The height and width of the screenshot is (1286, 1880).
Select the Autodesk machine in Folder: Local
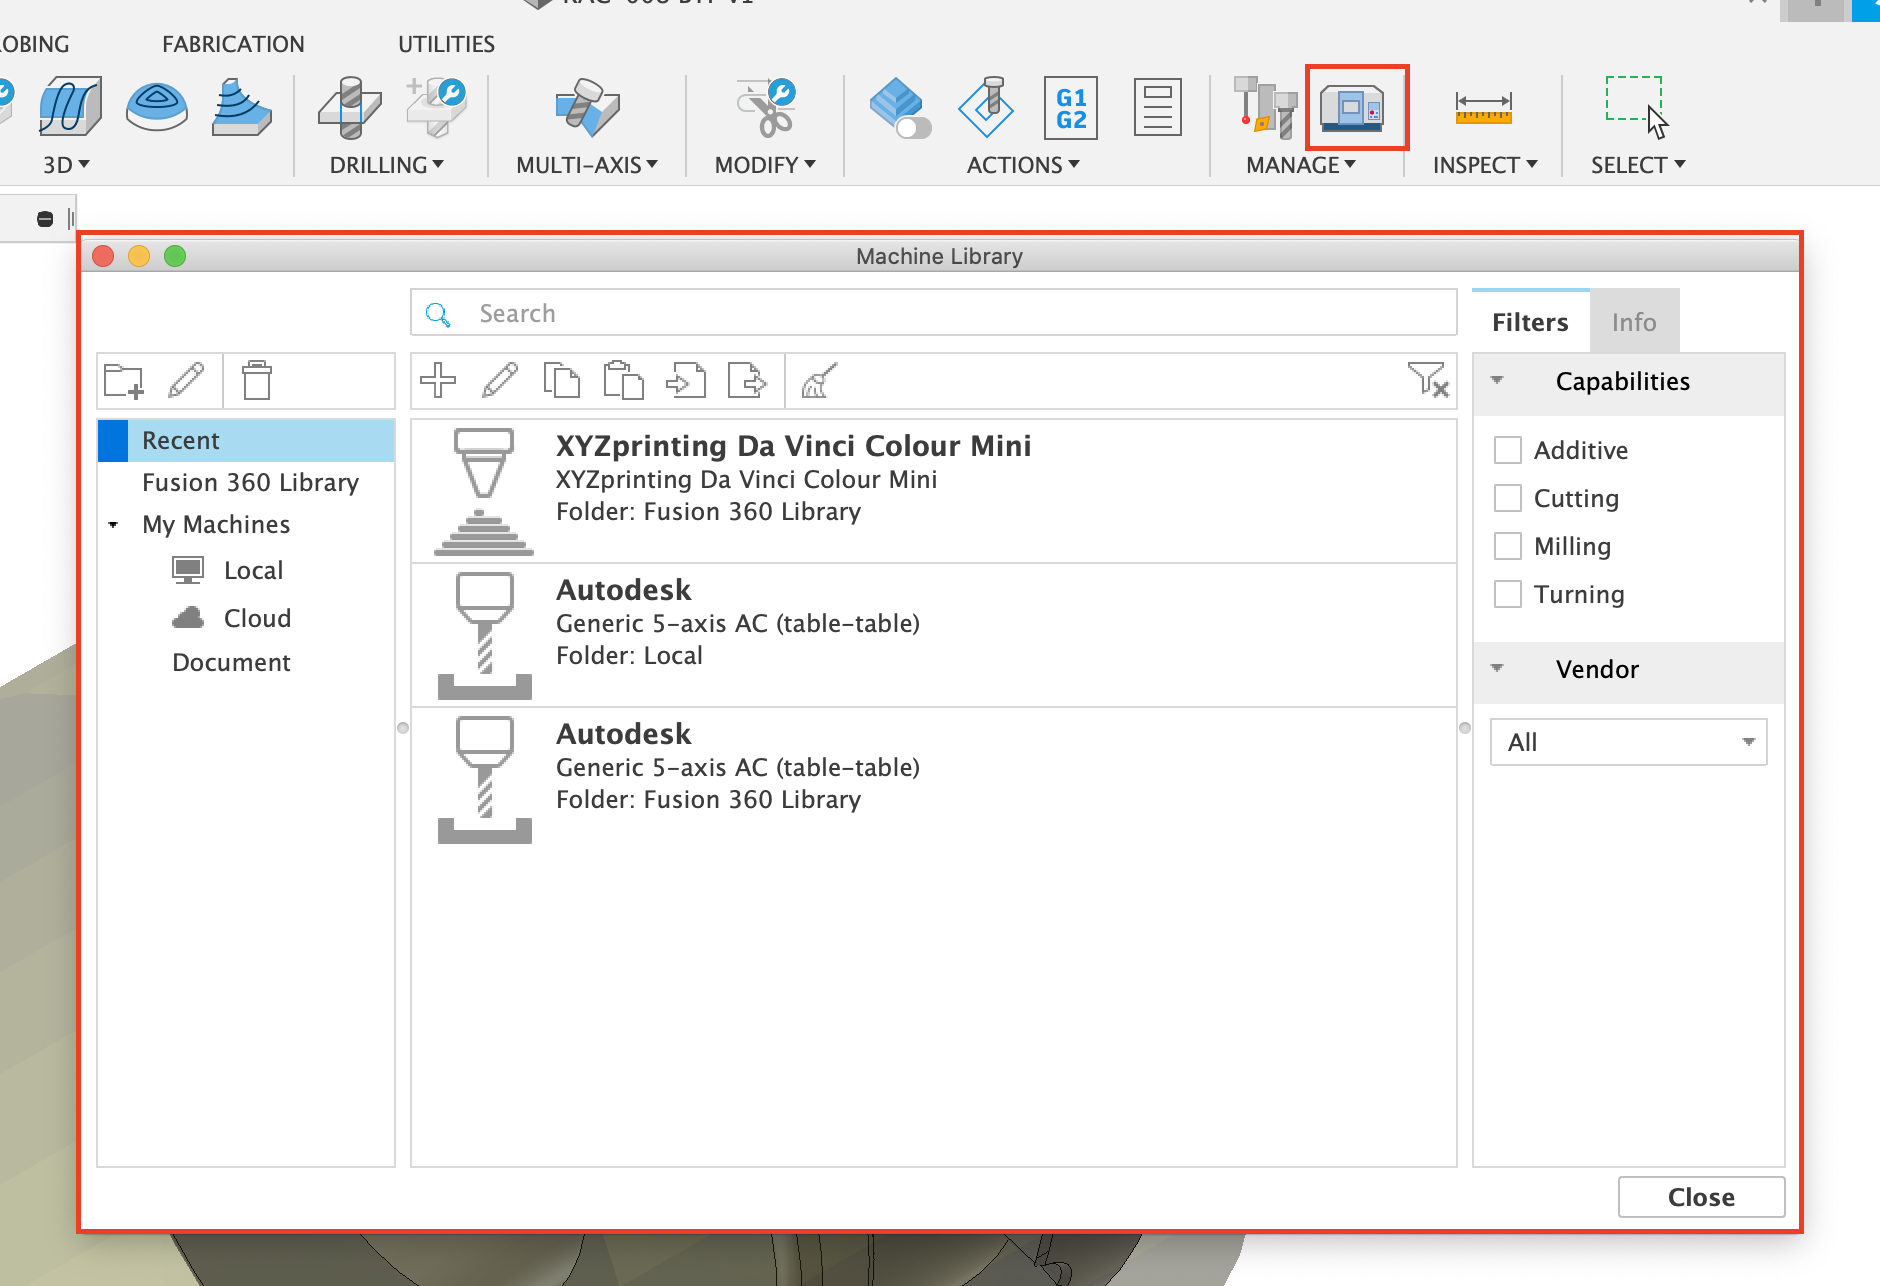(x=934, y=635)
